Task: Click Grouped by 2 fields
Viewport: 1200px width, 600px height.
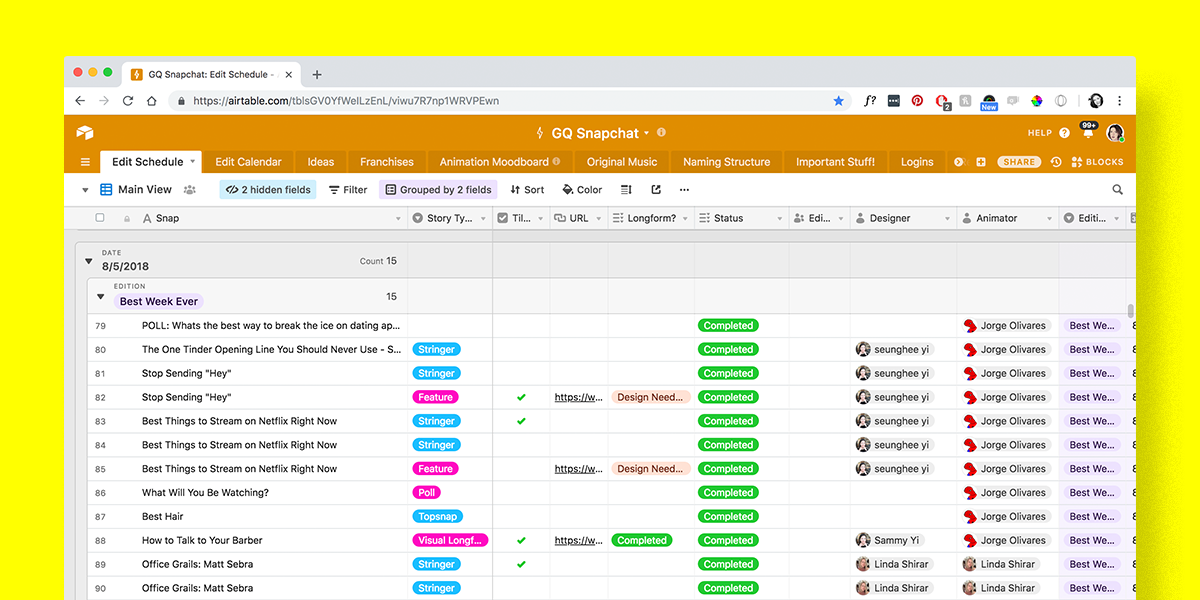Action: (x=438, y=190)
